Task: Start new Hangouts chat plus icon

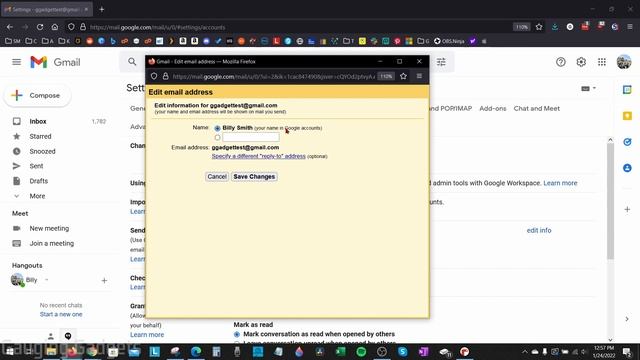Action: point(104,280)
